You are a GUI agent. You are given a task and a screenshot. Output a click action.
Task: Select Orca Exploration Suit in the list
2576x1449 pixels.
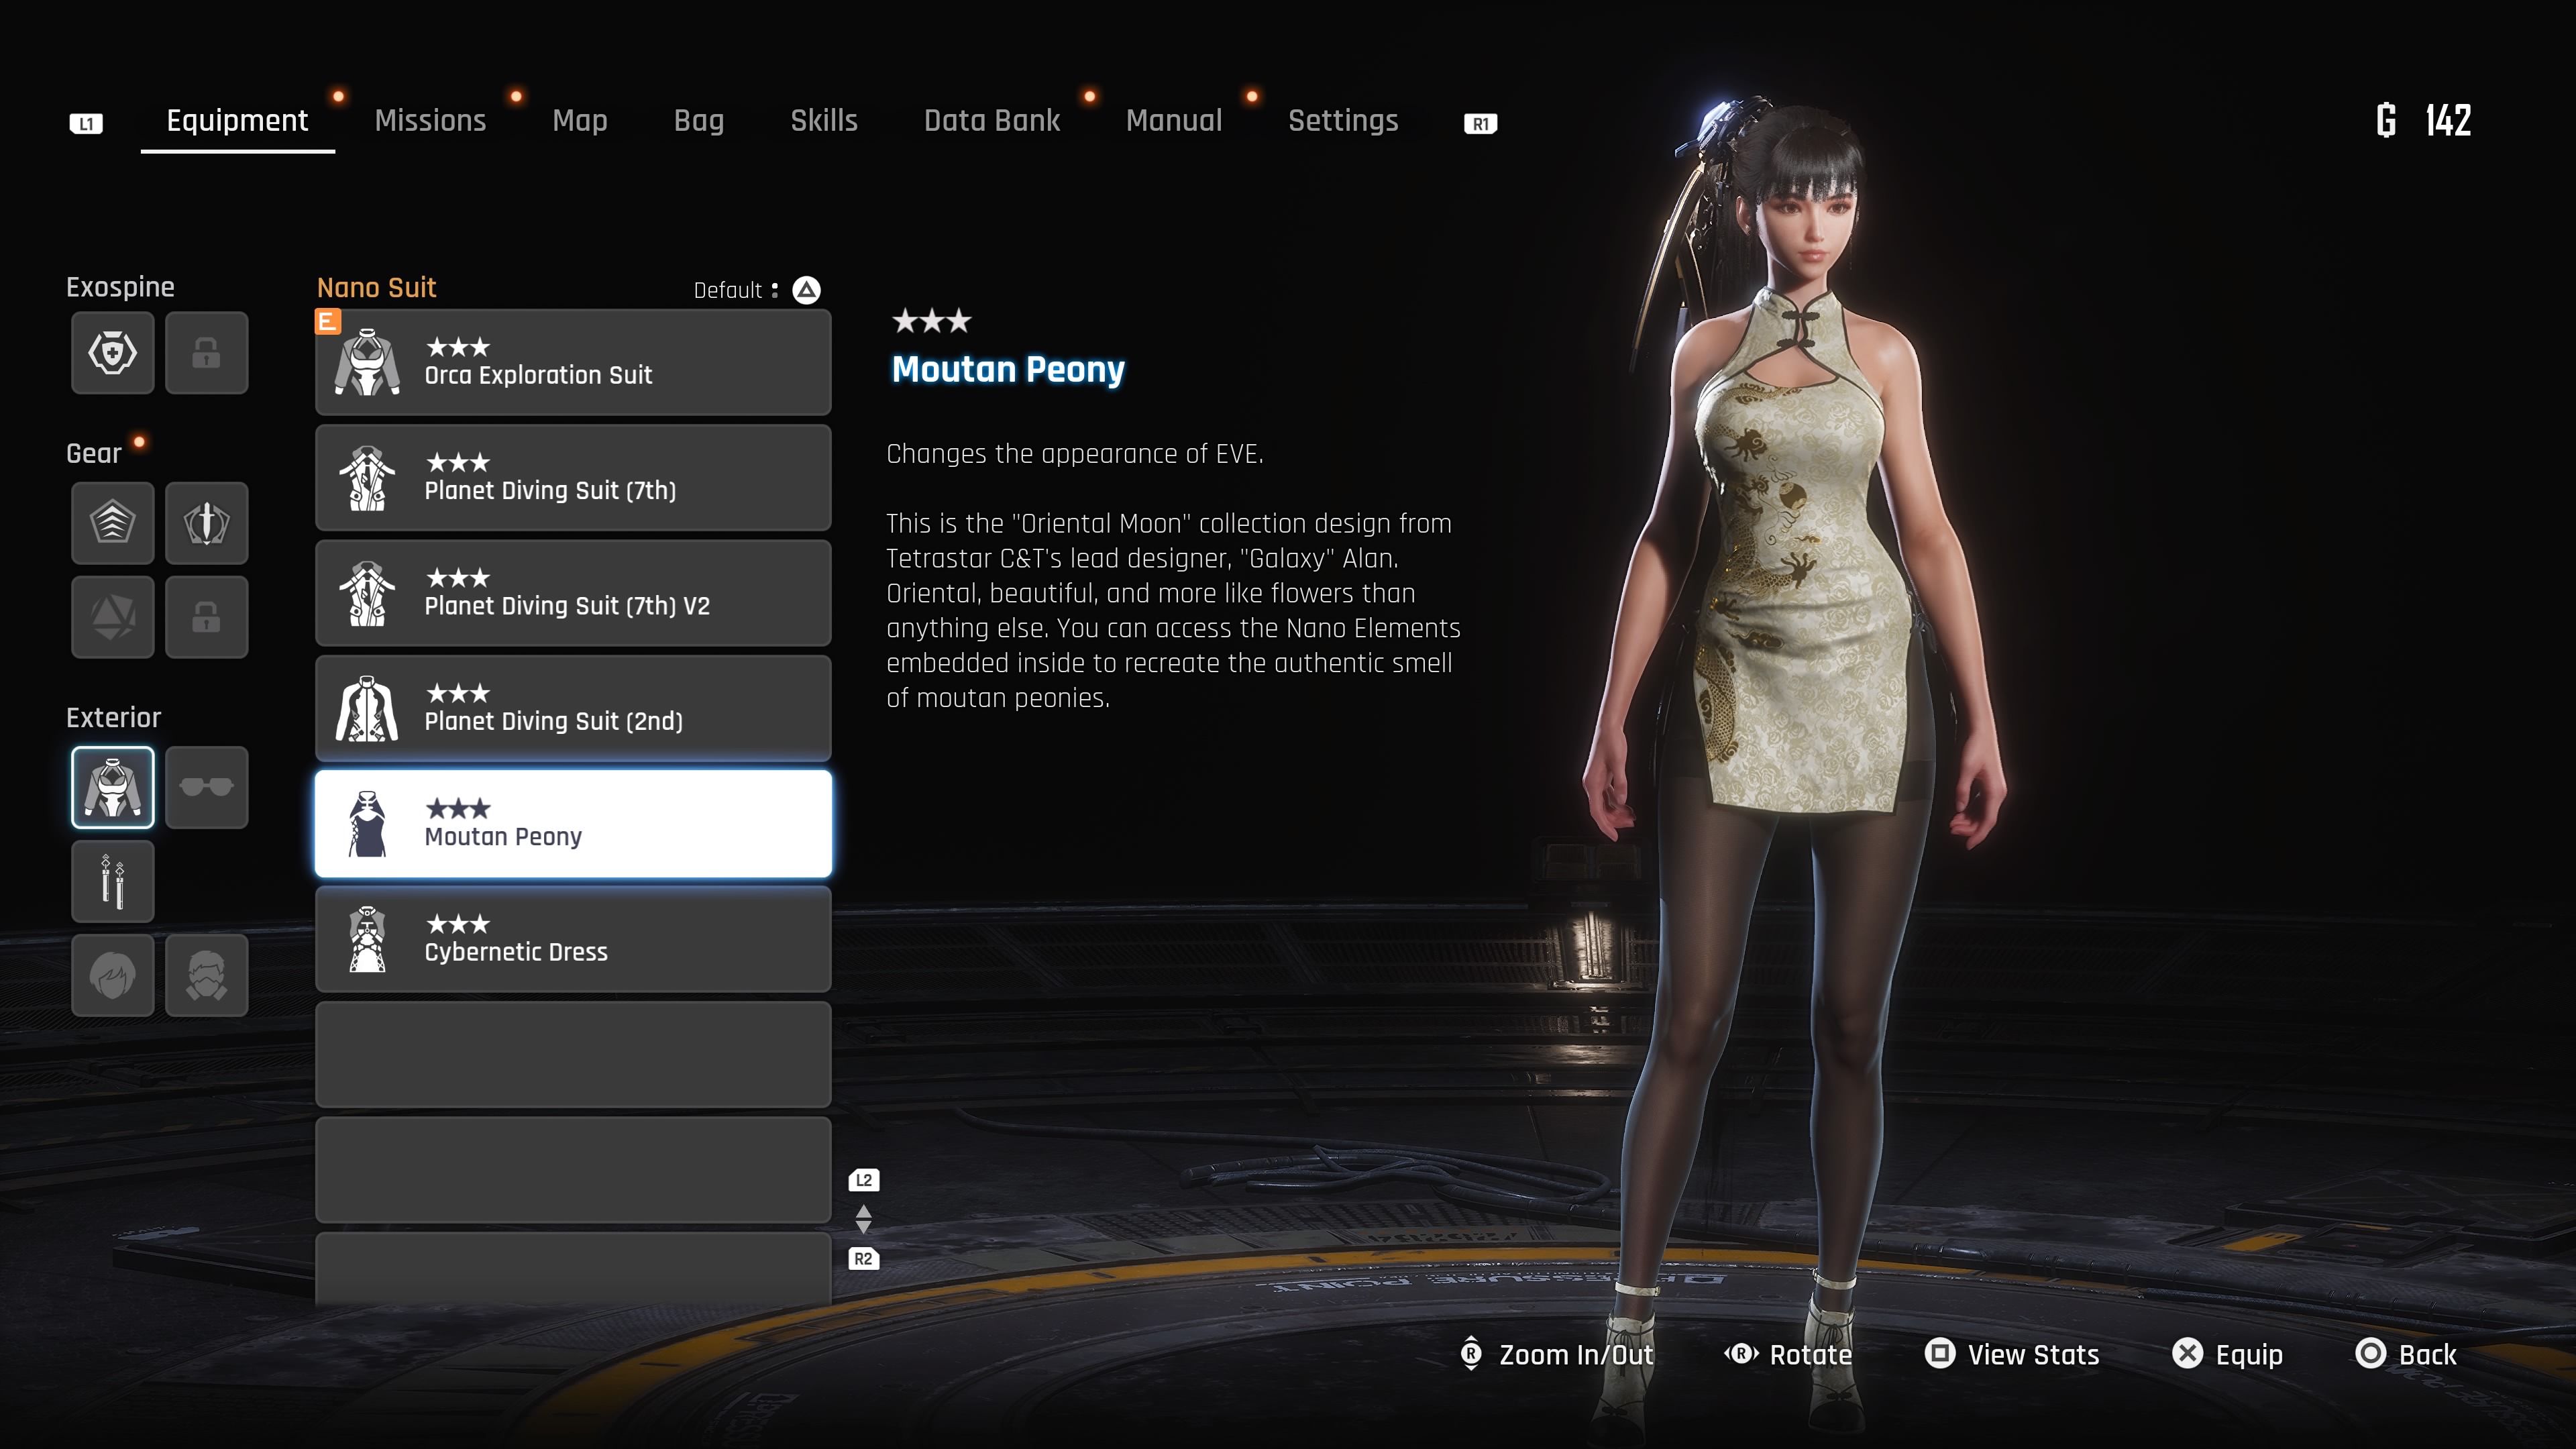pyautogui.click(x=573, y=362)
